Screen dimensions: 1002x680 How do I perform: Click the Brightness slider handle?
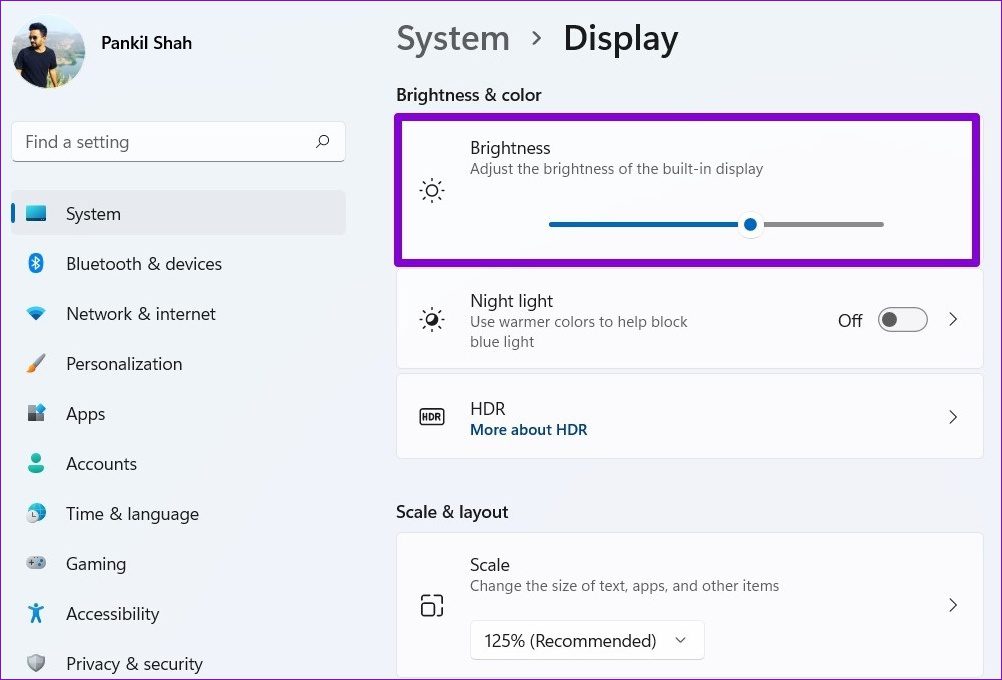tap(750, 225)
